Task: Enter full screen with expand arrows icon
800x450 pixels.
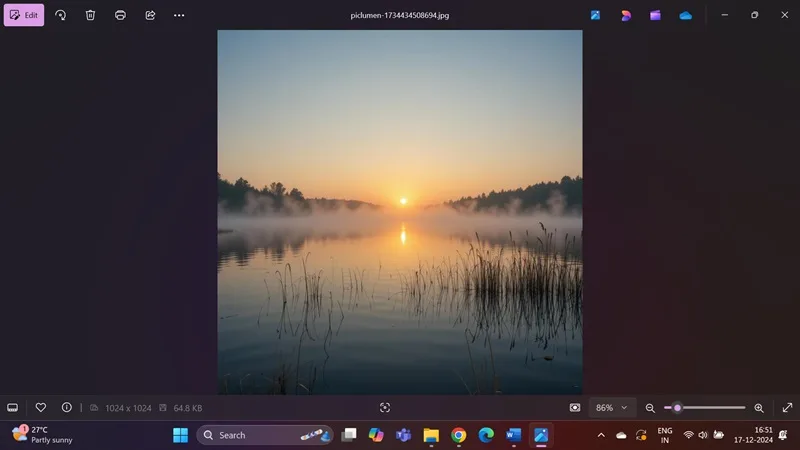Action: point(787,408)
